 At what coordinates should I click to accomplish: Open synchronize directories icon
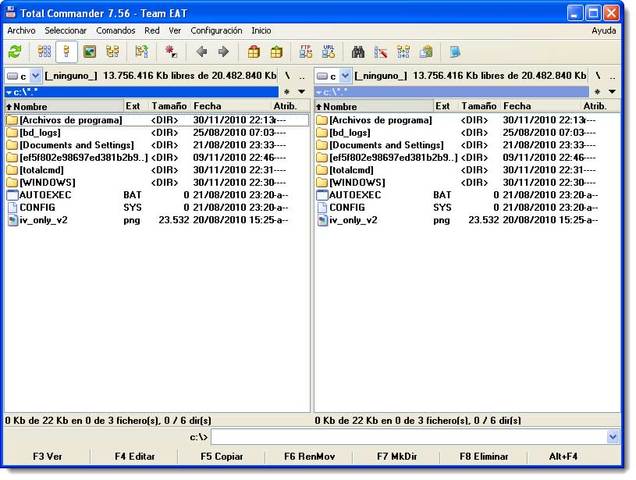click(x=403, y=52)
